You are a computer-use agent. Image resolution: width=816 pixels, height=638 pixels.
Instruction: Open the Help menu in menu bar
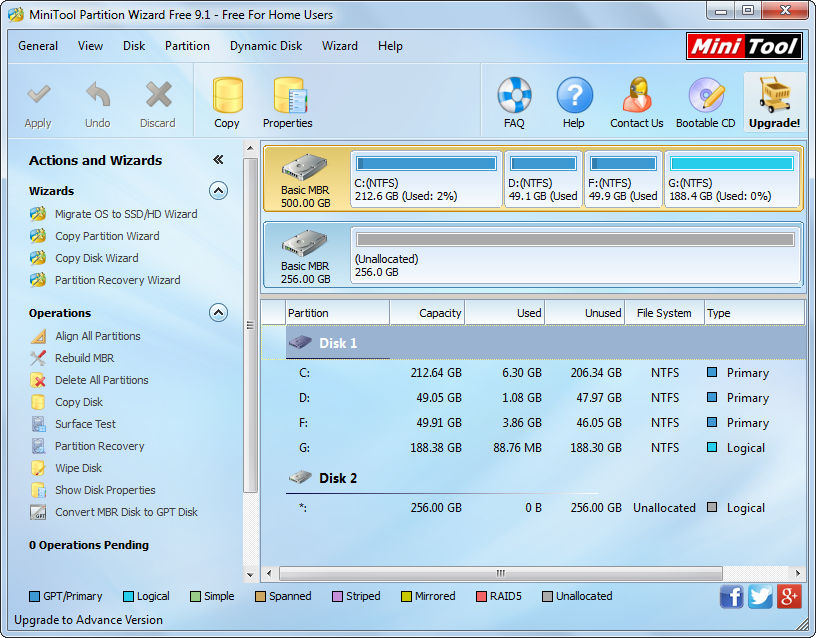(390, 46)
